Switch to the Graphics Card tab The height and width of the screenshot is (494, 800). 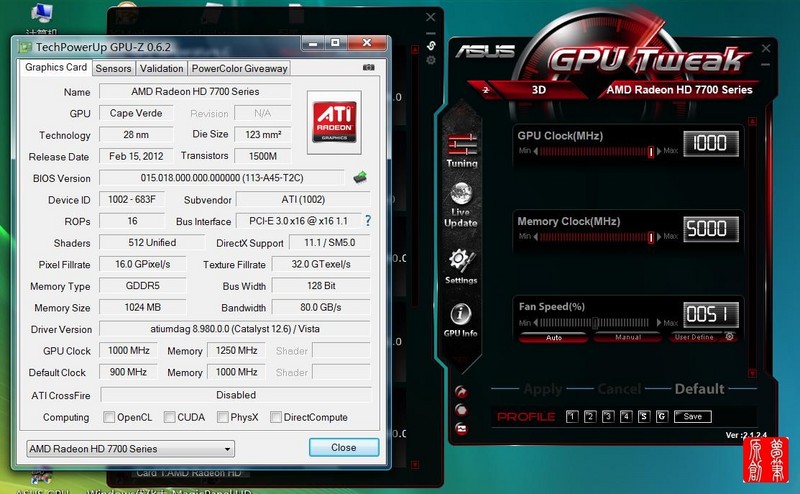pos(56,67)
